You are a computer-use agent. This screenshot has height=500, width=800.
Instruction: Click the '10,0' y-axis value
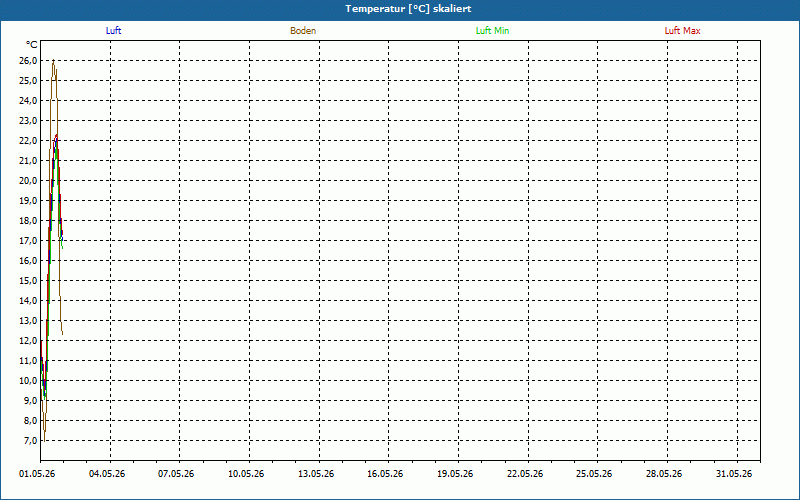click(29, 381)
